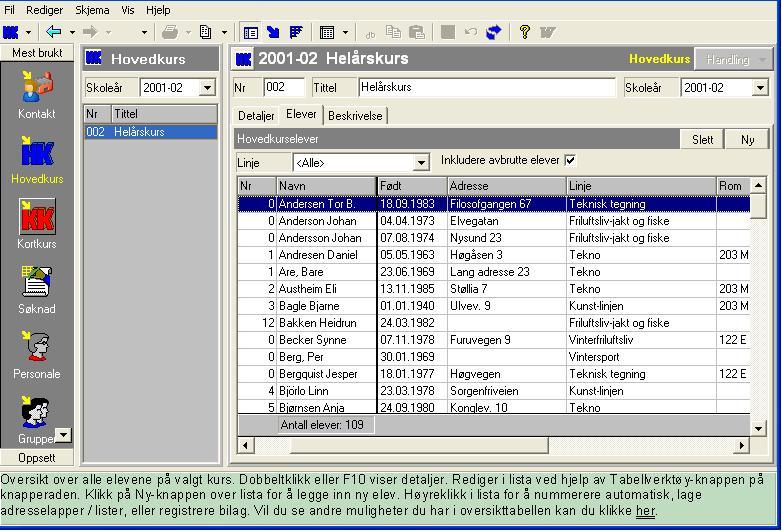The height and width of the screenshot is (531, 782).
Task: Click the grey square save icon
Action: tap(447, 32)
